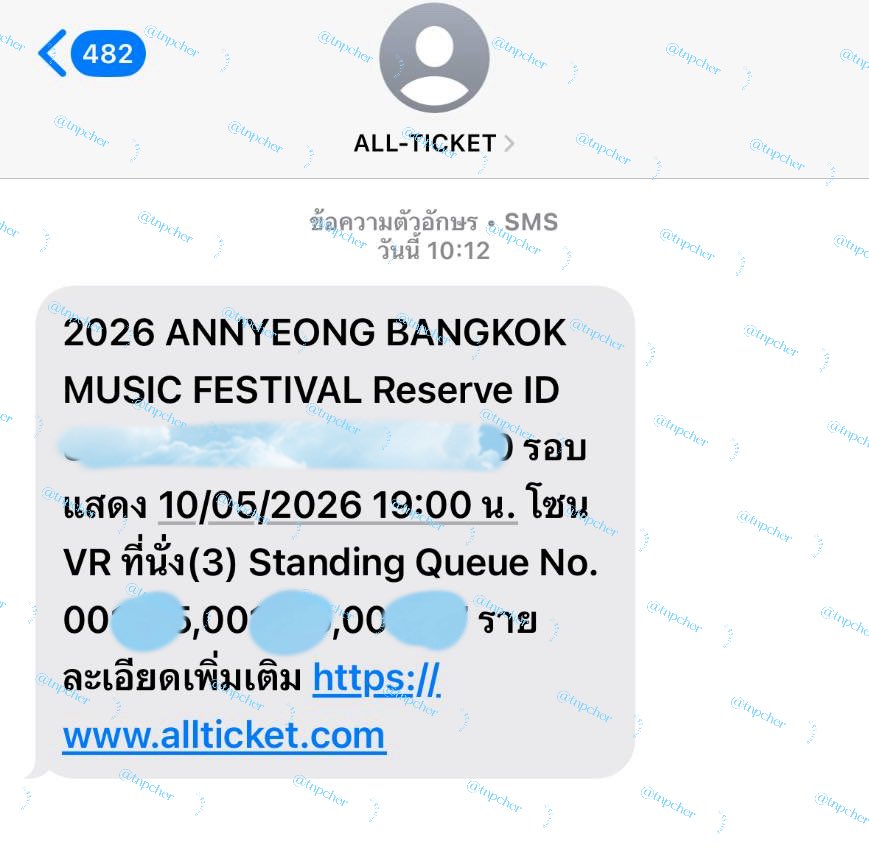
Task: Expand contact details chevron beside ALL-TICKET
Action: click(x=509, y=144)
